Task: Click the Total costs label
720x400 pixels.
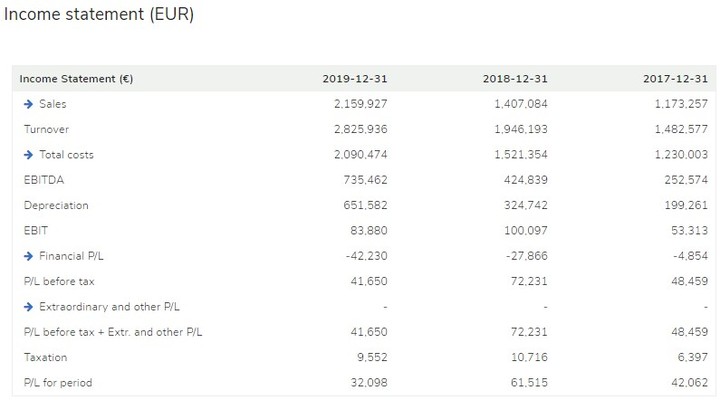Action: coord(67,155)
